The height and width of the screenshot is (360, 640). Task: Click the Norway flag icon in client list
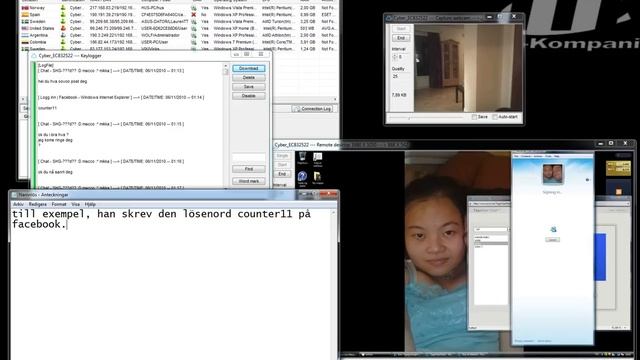[25, 8]
